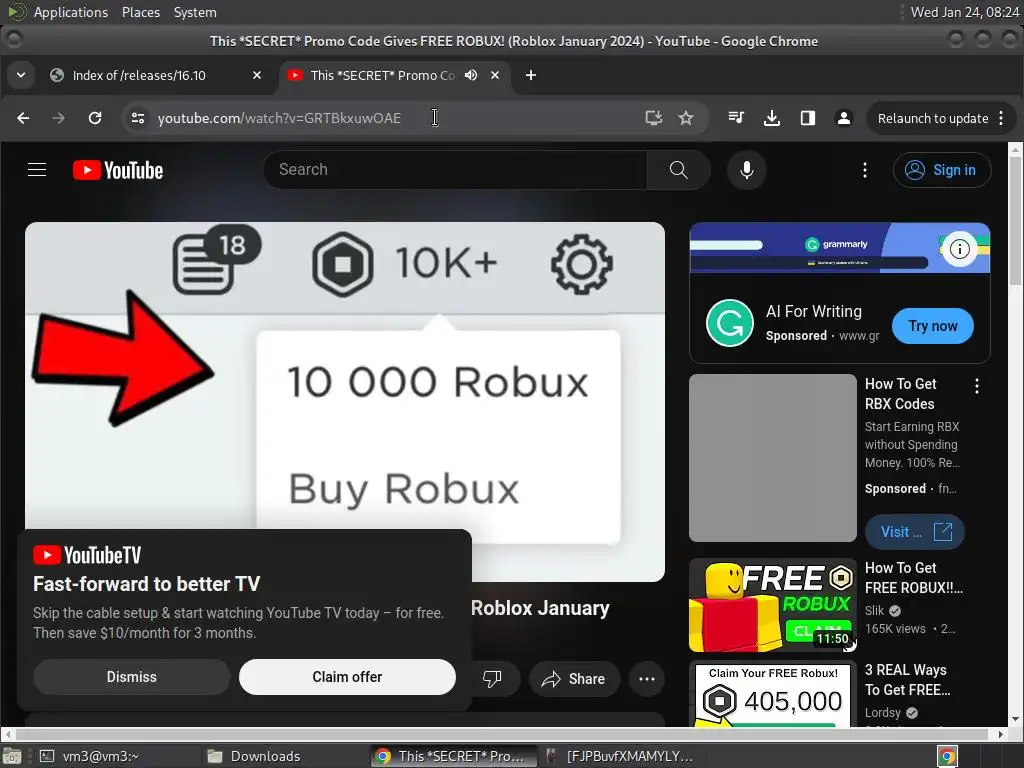Open Chrome downloads icon

tap(772, 118)
